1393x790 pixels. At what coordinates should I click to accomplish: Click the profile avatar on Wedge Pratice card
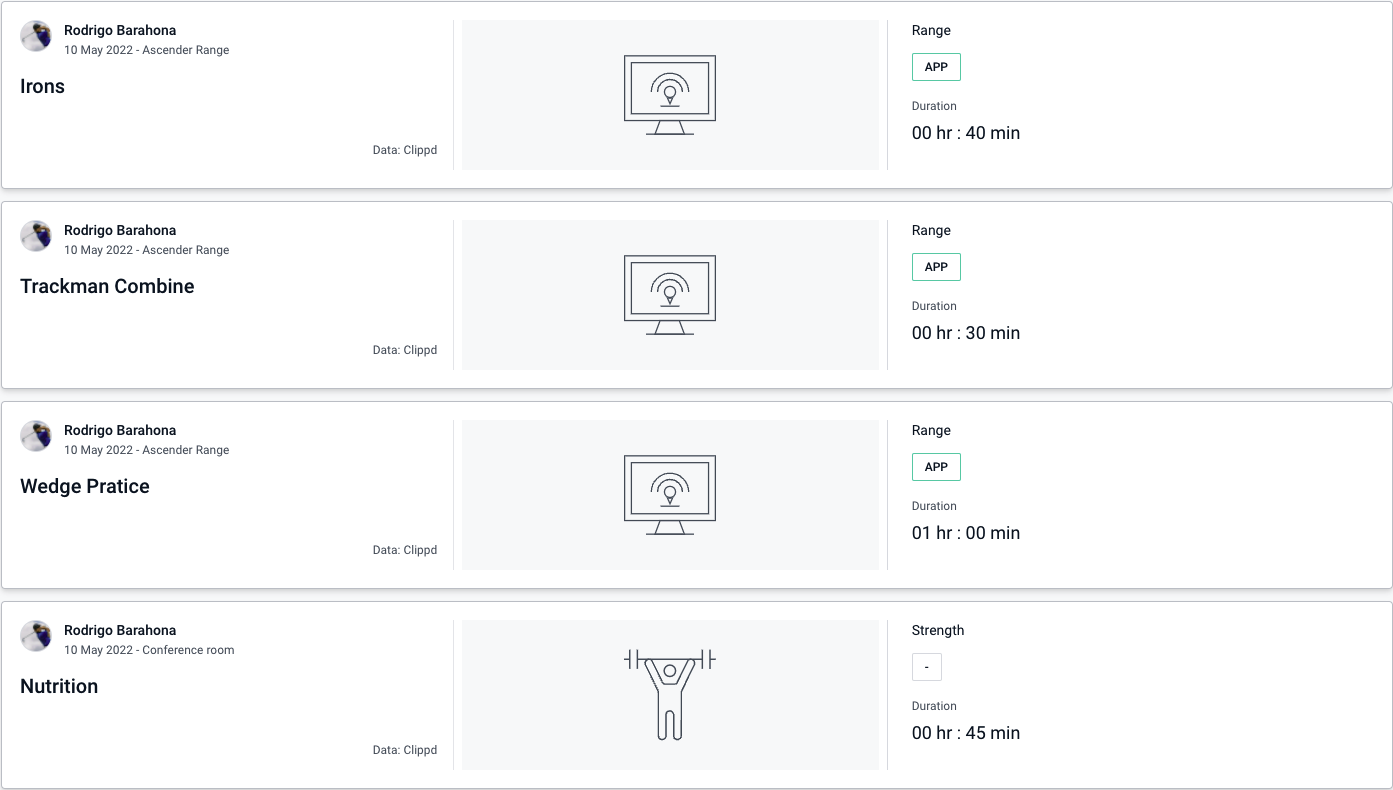(36, 436)
